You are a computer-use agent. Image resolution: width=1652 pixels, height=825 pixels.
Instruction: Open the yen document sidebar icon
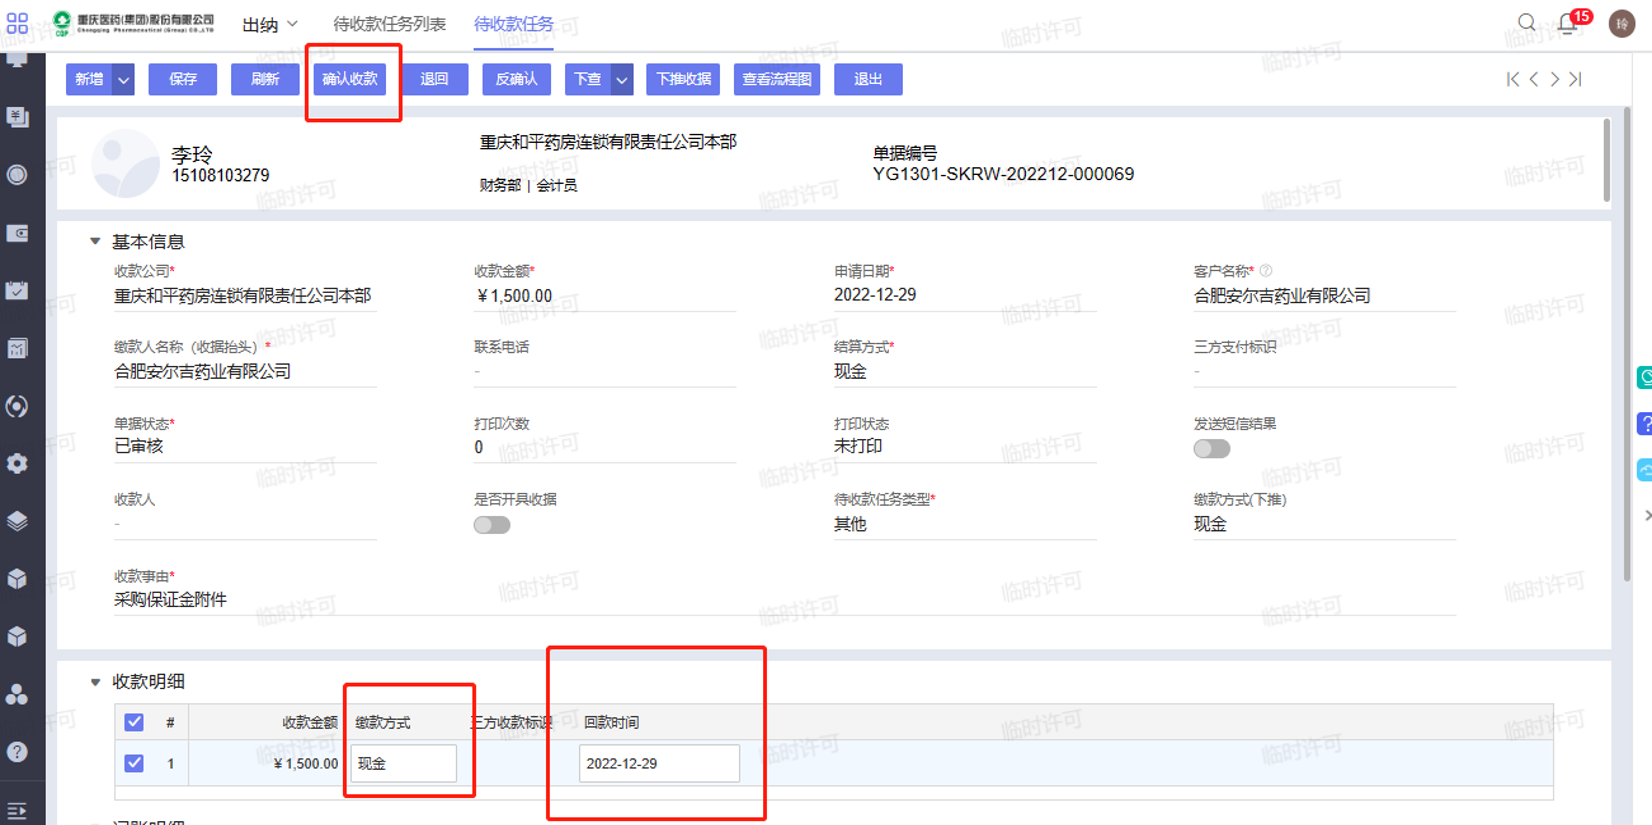click(17, 117)
